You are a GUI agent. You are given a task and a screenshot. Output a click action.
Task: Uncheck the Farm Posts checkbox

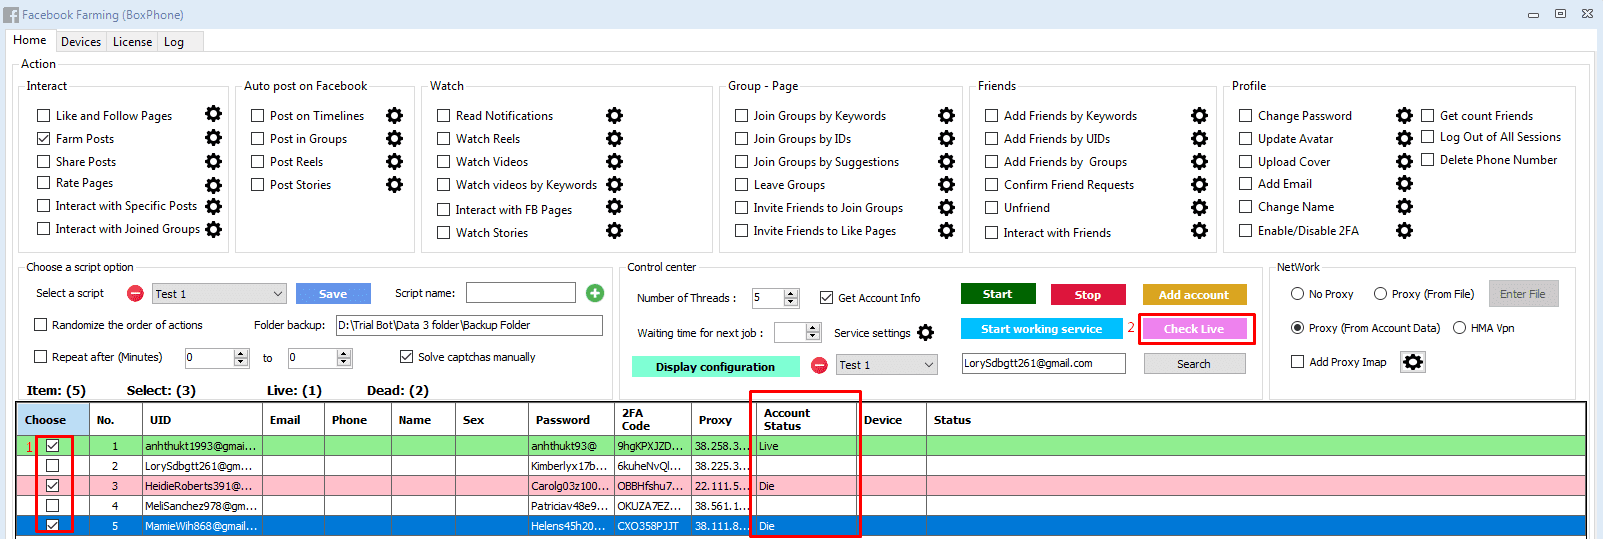[43, 139]
